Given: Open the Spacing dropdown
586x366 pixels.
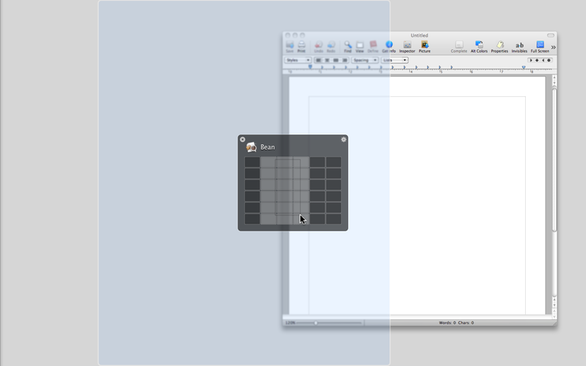Looking at the screenshot, I should point(364,60).
